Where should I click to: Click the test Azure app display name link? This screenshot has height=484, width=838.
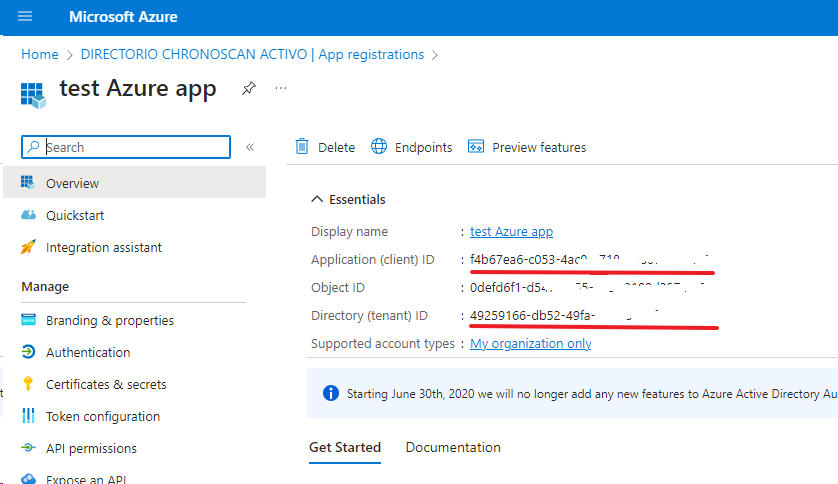[511, 231]
